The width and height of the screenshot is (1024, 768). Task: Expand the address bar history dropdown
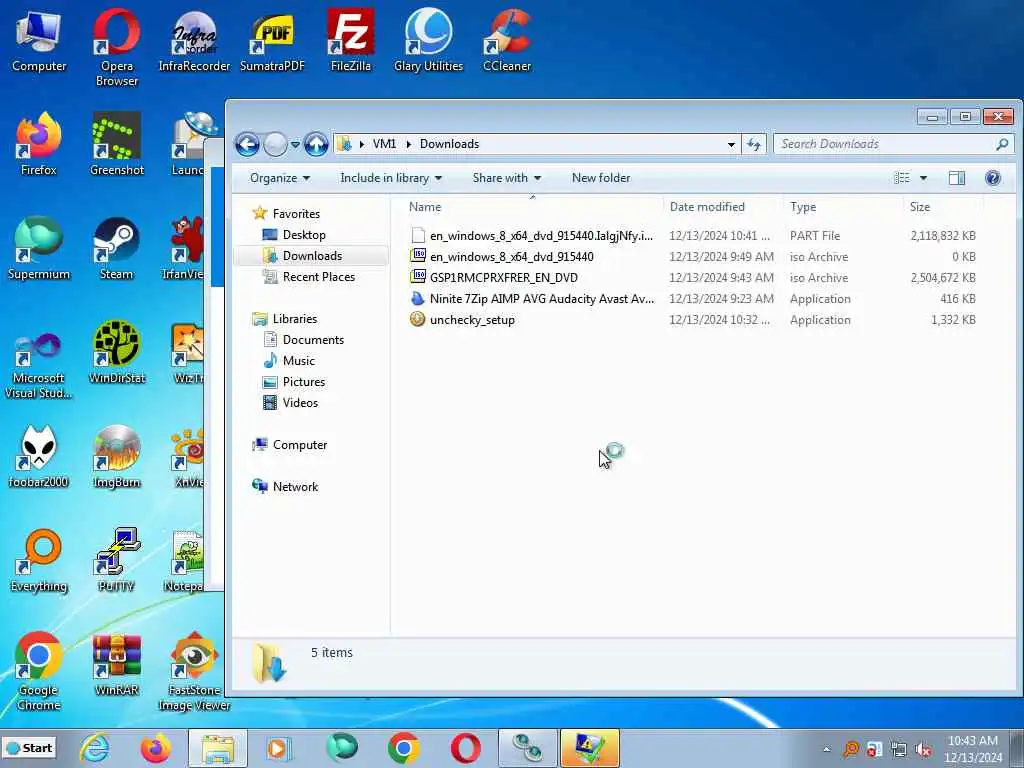coord(731,144)
